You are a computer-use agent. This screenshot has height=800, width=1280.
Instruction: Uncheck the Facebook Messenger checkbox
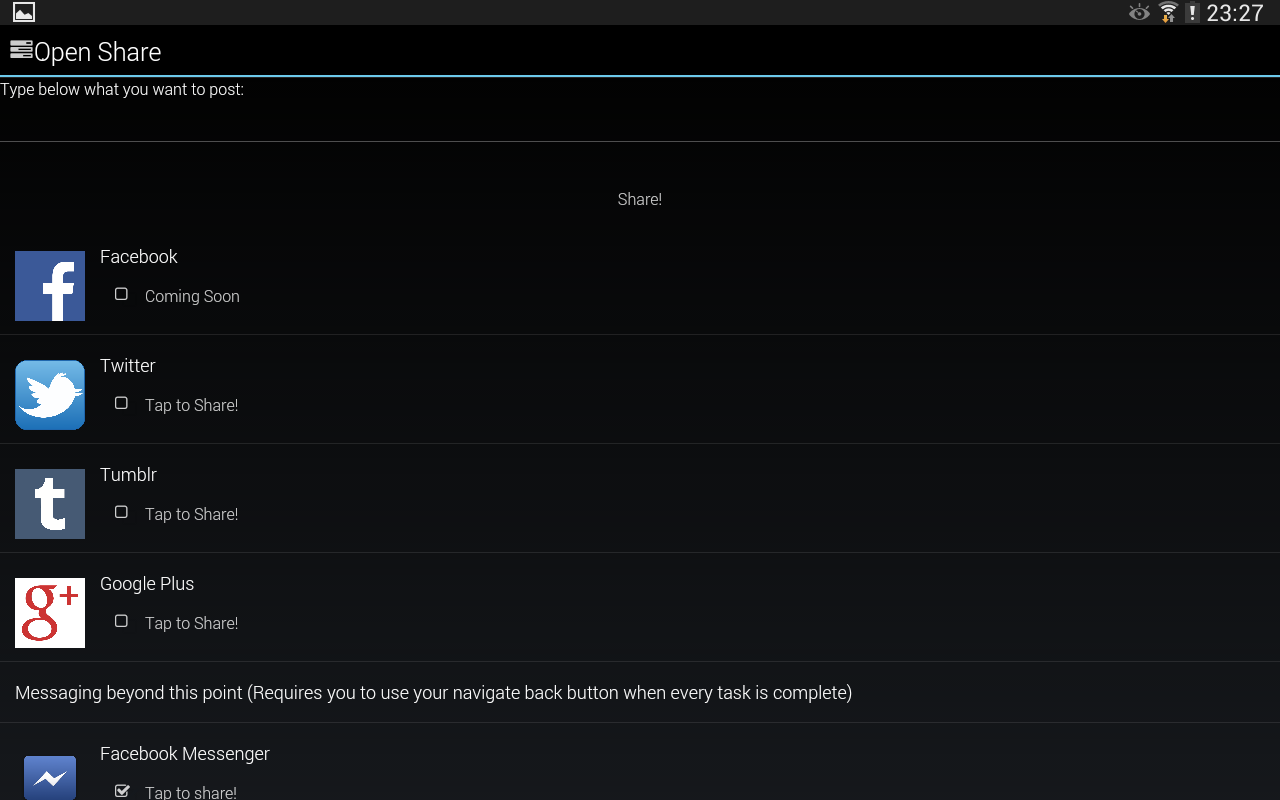(x=122, y=791)
